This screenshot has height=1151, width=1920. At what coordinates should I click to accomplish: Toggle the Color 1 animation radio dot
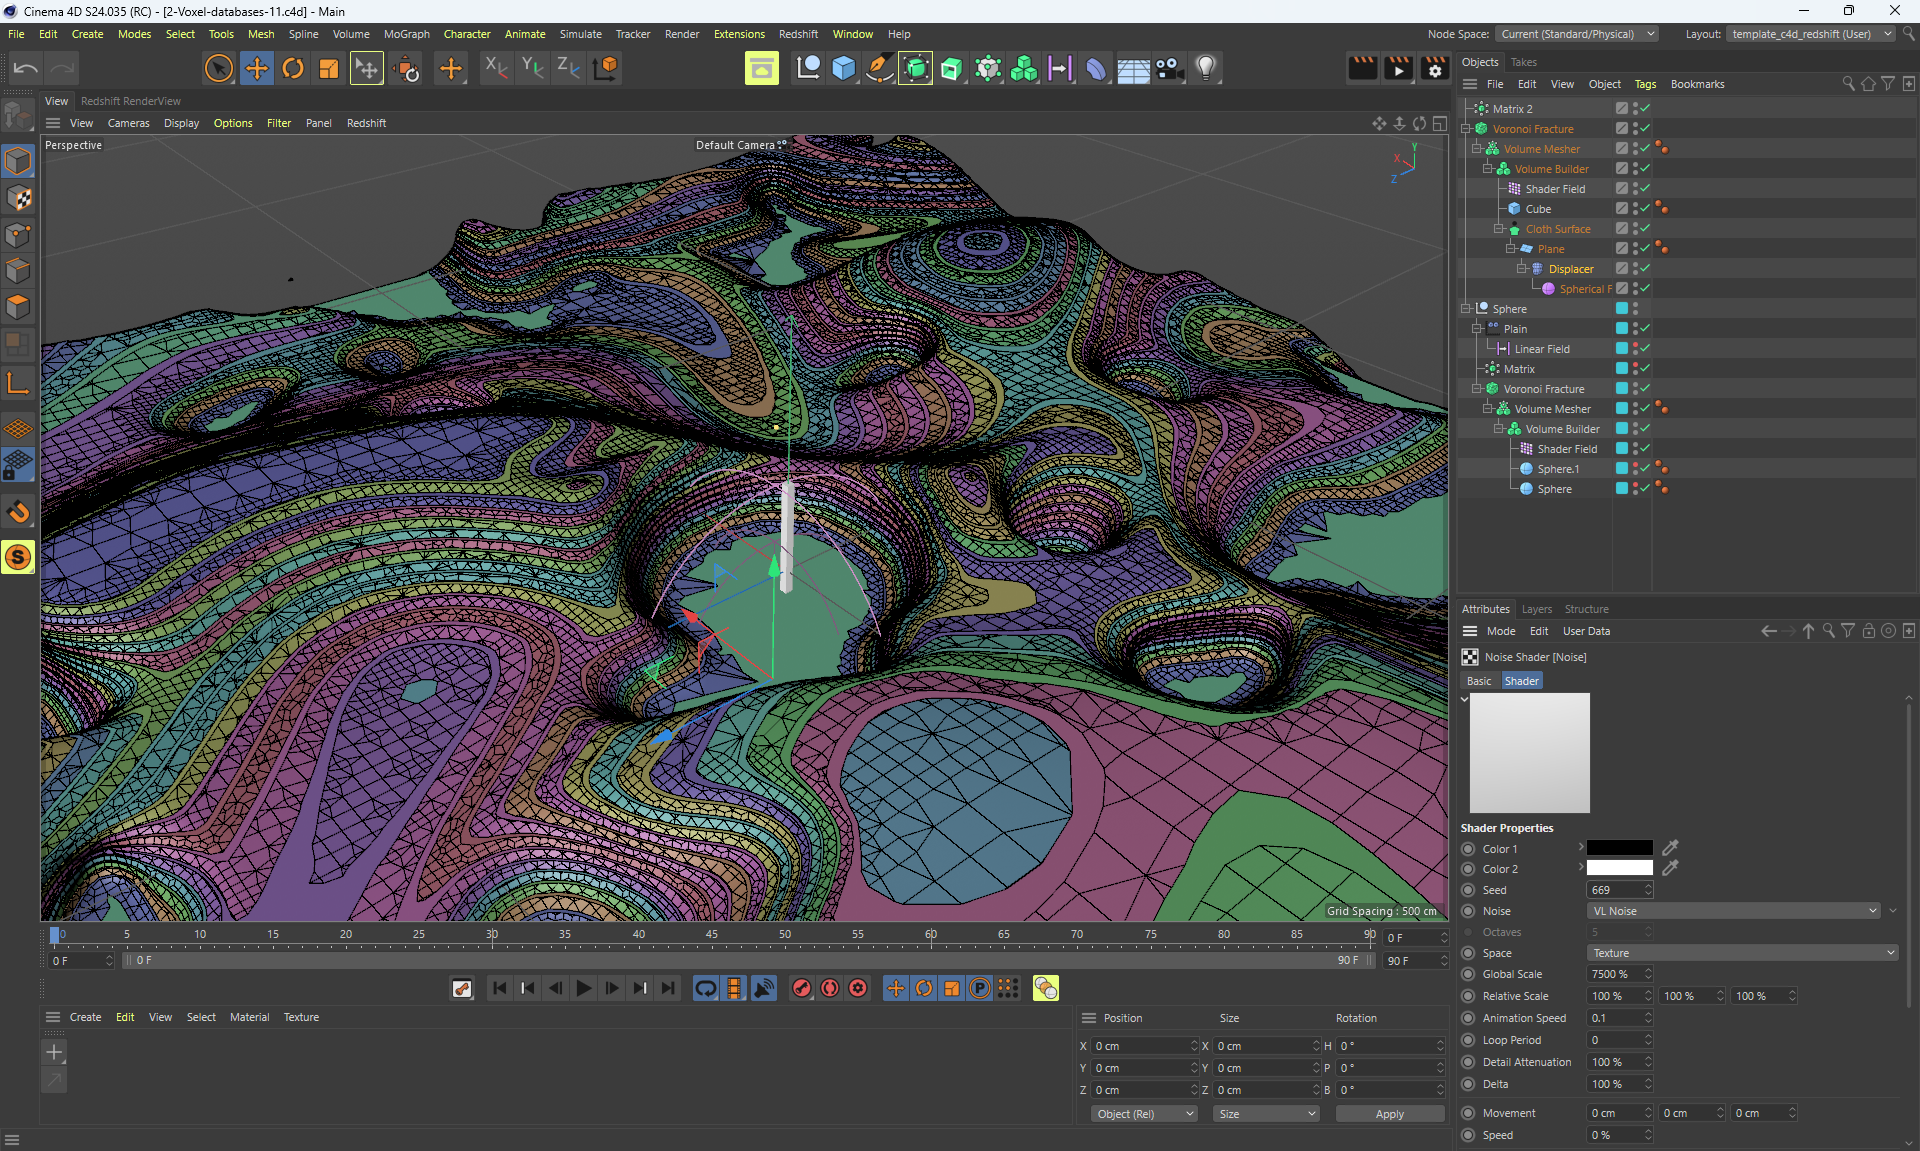click(x=1468, y=849)
